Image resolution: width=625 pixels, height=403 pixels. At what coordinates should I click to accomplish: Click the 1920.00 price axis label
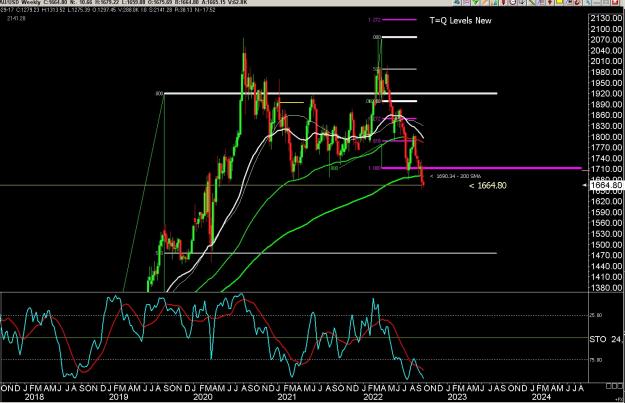pos(606,94)
